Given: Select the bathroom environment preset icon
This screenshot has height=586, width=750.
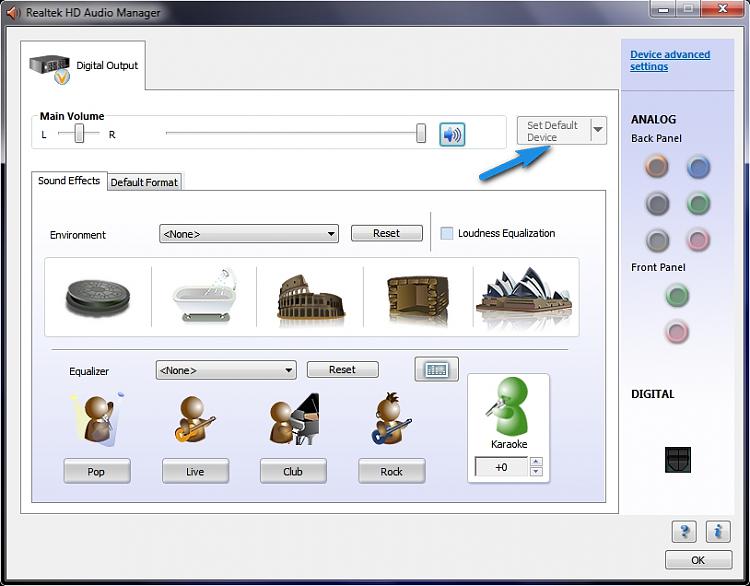Looking at the screenshot, I should 205,295.
